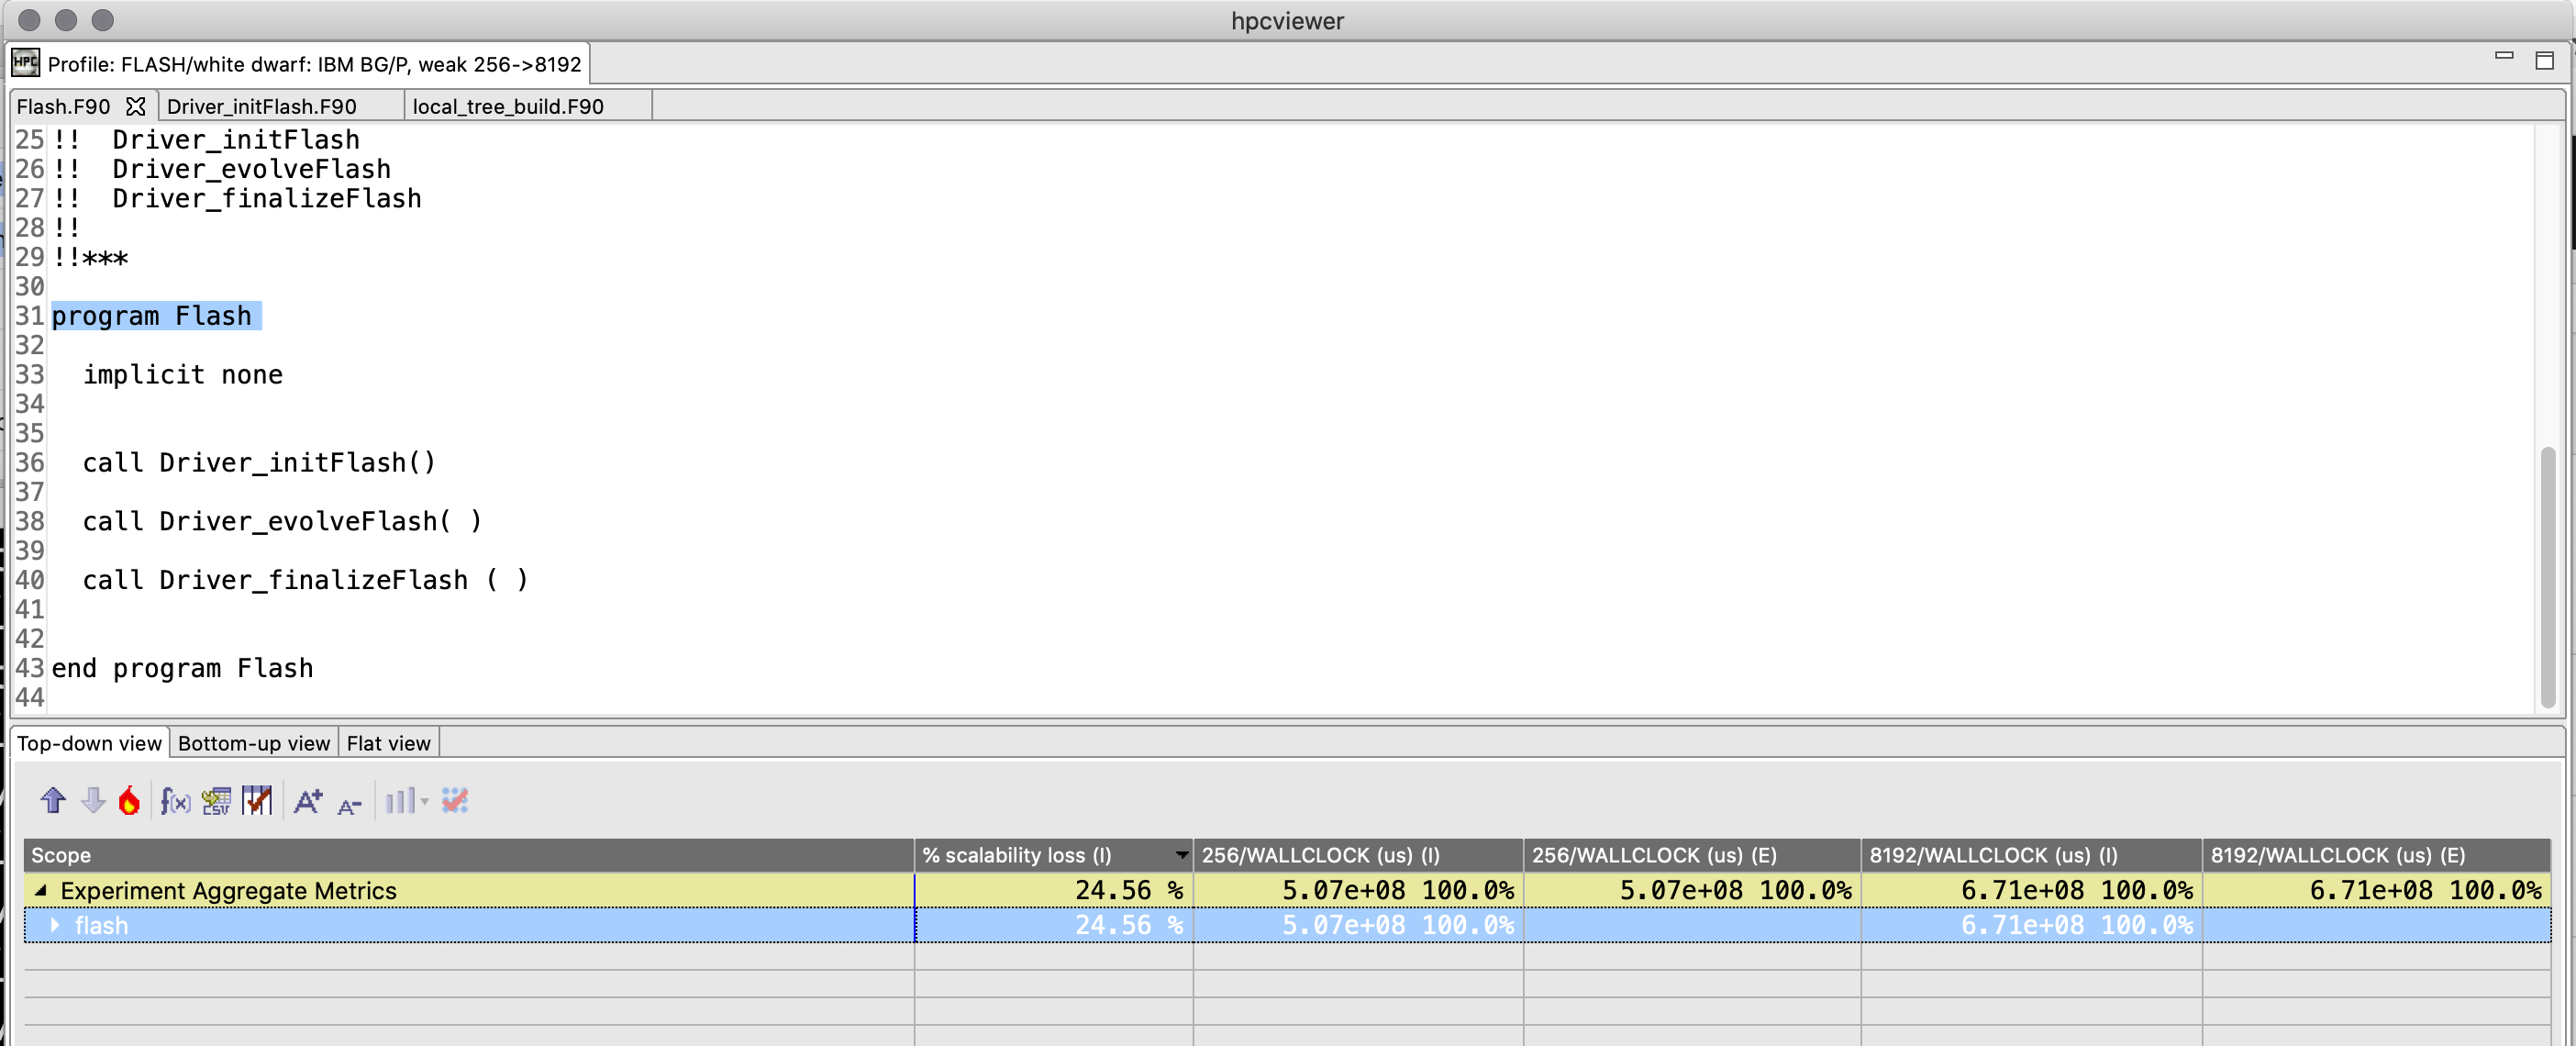Open the bar graph dropdown arrow
2576x1046 pixels.
pyautogui.click(x=425, y=801)
